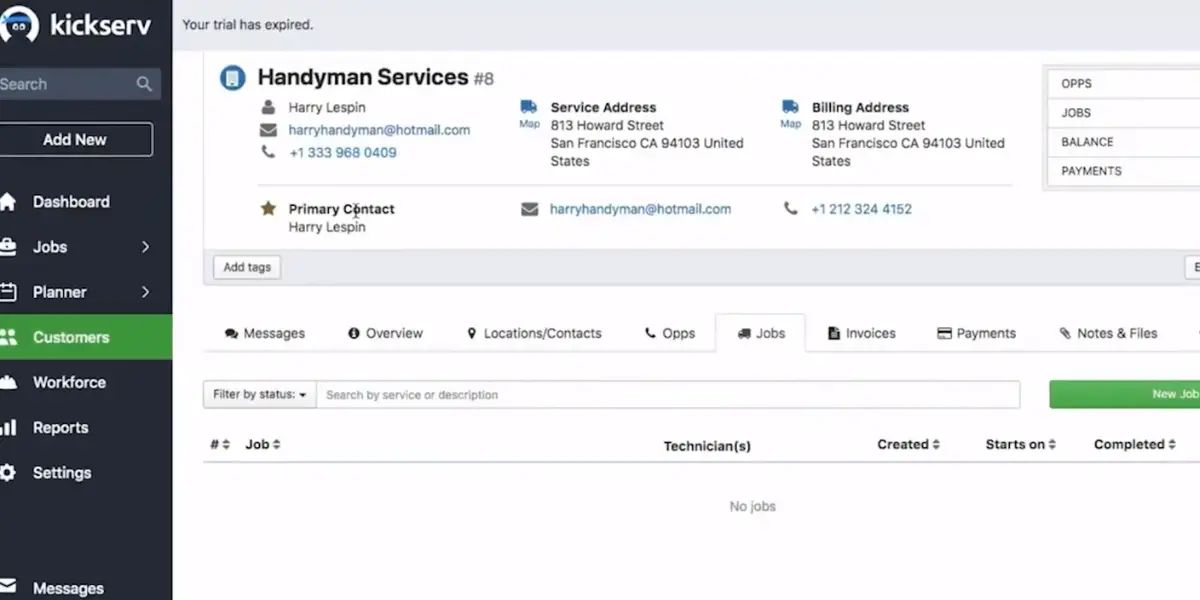Select the Jobs tab

pyautogui.click(x=761, y=333)
